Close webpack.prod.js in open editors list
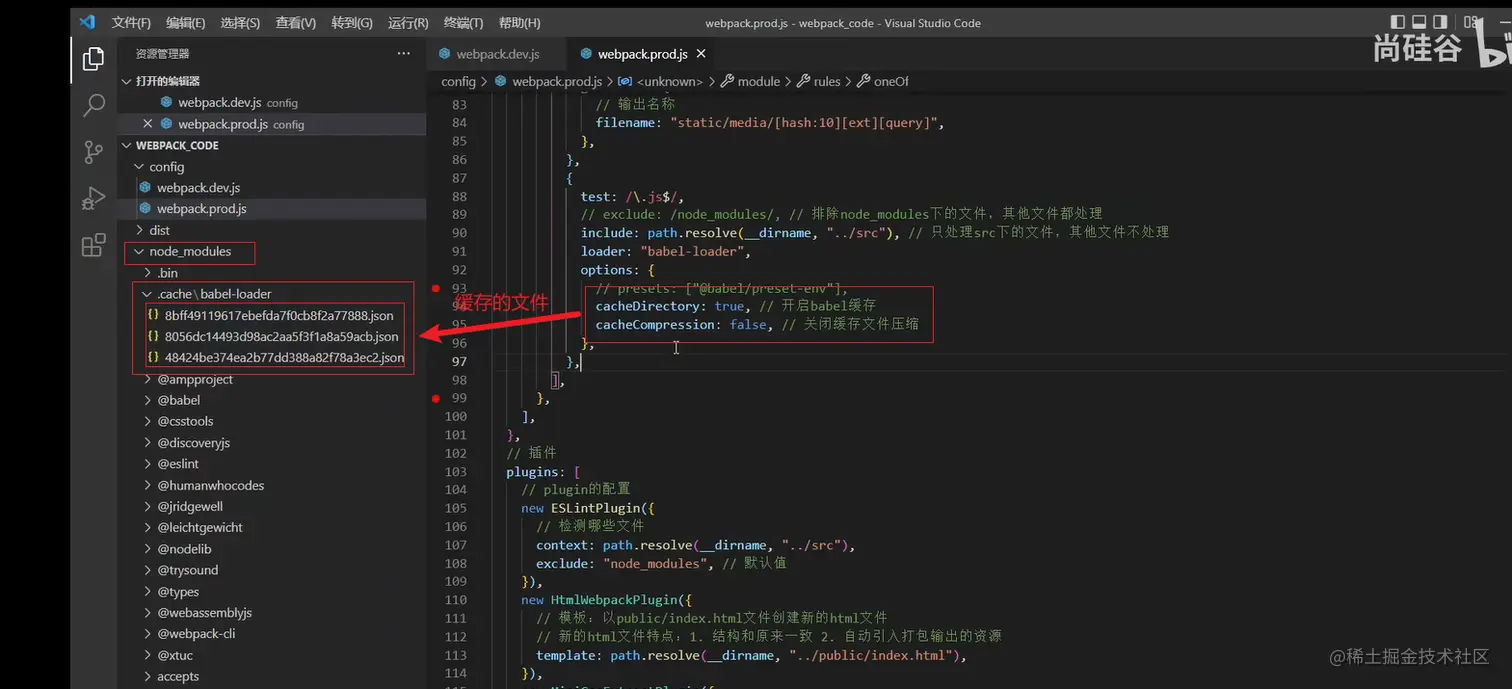The height and width of the screenshot is (689, 1512). click(148, 124)
